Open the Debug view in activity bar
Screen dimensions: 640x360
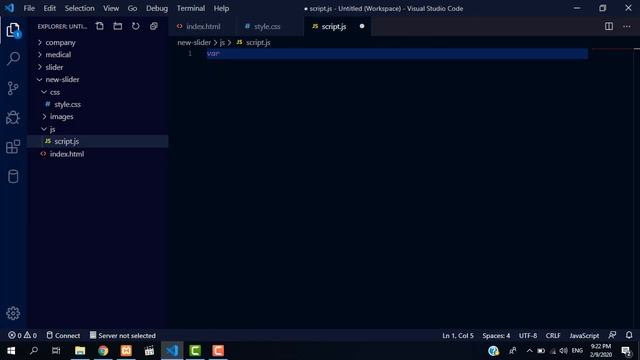pyautogui.click(x=13, y=118)
